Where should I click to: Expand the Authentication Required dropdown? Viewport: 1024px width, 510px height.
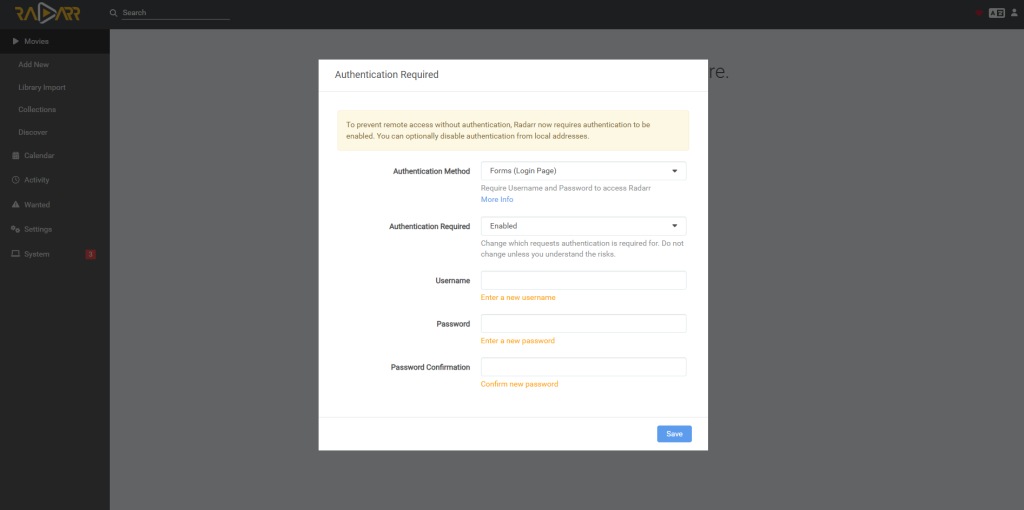[583, 226]
